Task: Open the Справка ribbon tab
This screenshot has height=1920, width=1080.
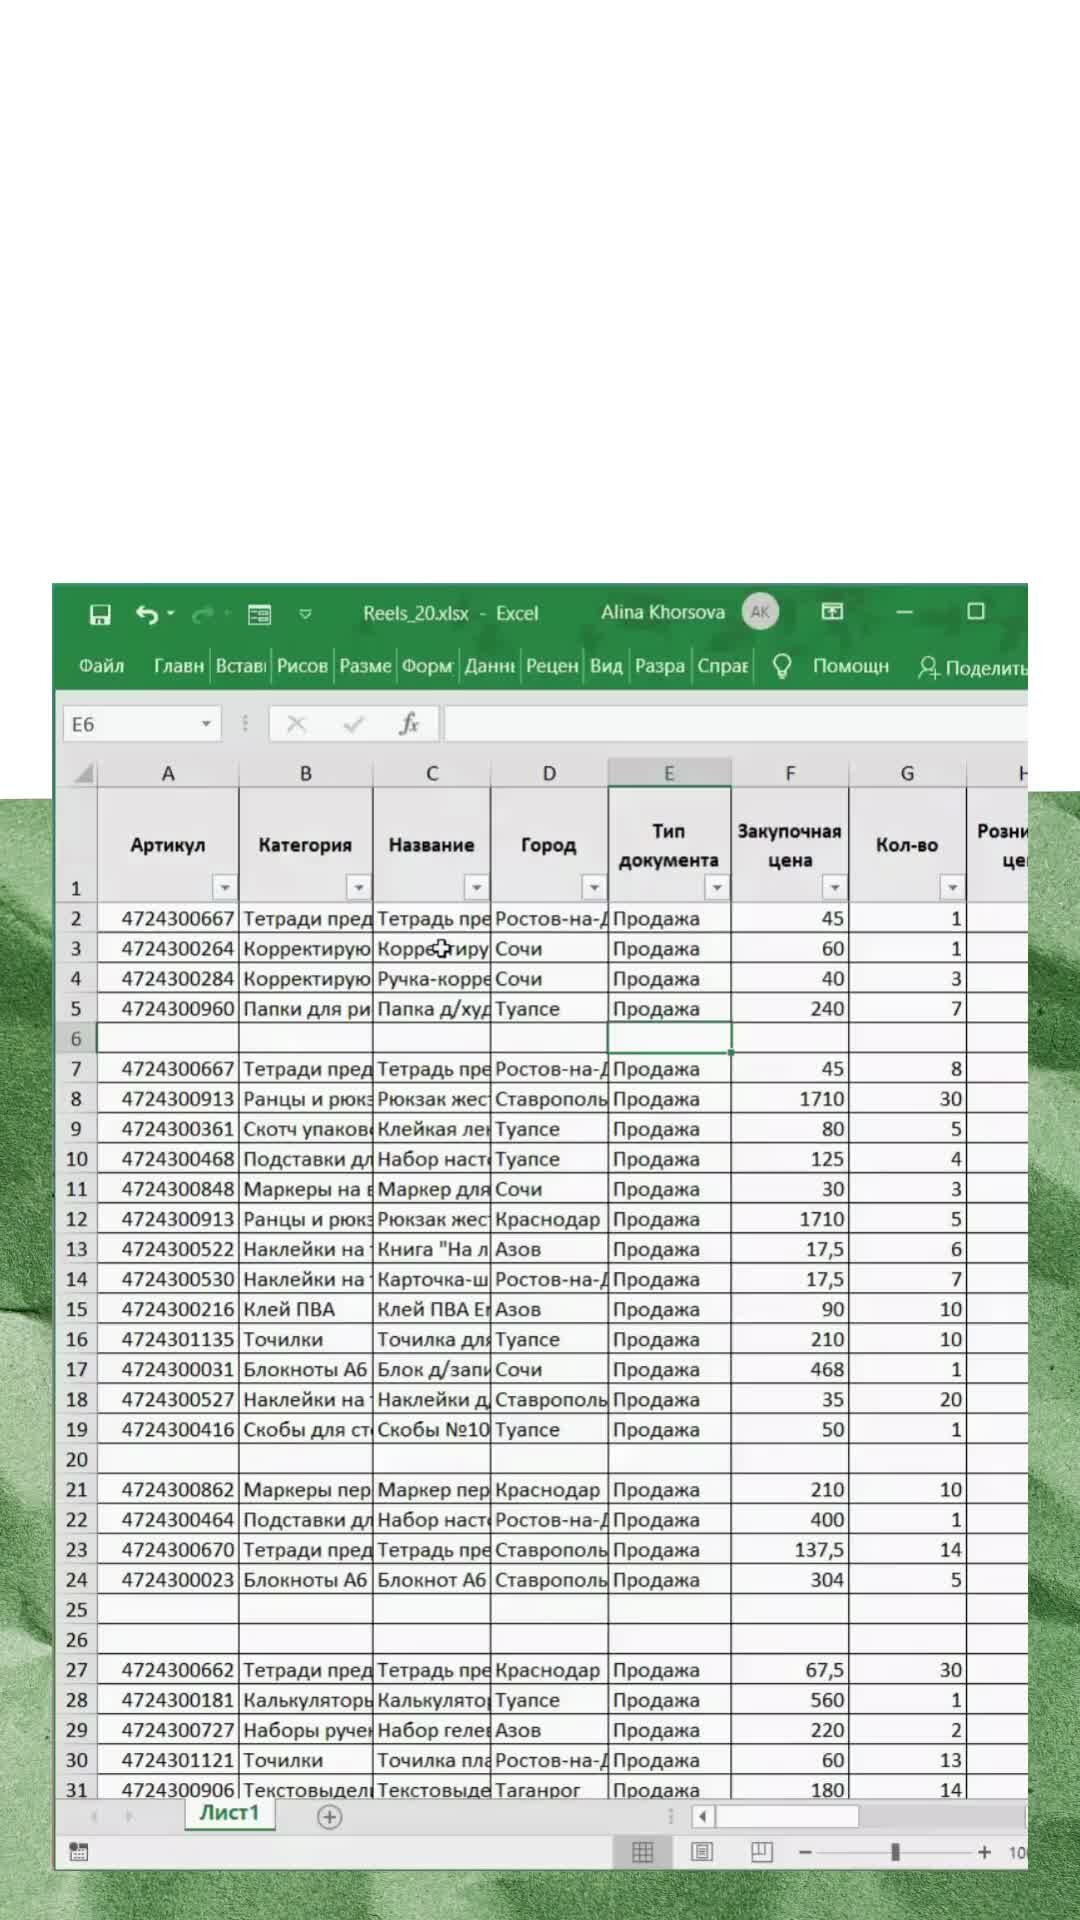Action: pyautogui.click(x=723, y=666)
